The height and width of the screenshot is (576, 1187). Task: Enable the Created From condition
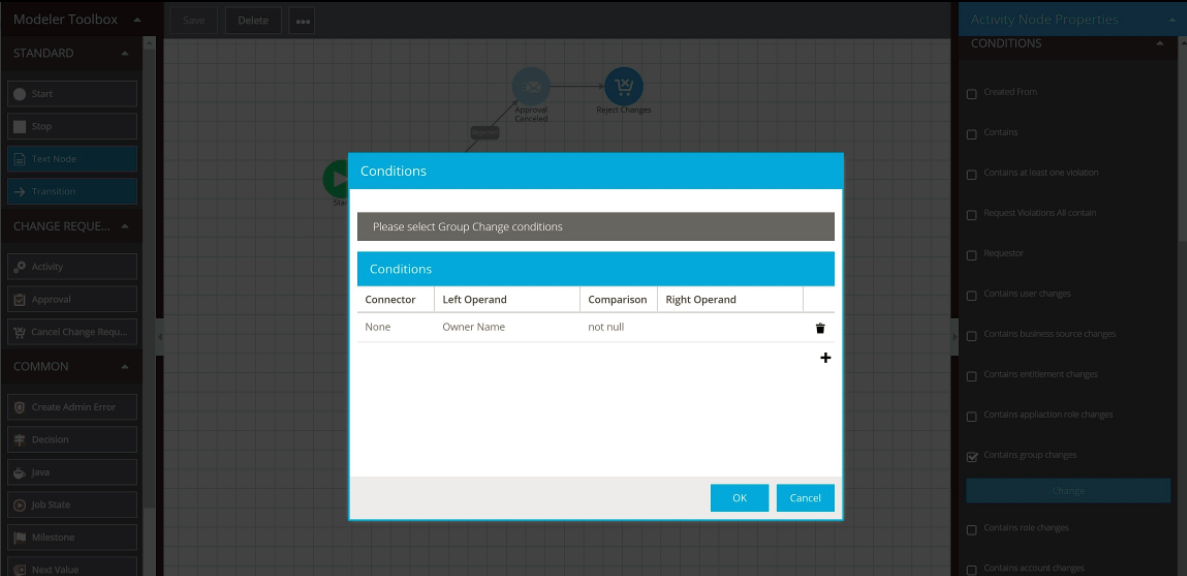pos(972,94)
